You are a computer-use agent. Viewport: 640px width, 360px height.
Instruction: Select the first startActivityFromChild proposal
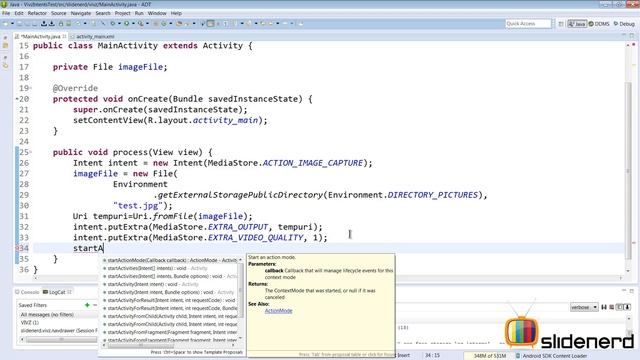[x=170, y=316]
